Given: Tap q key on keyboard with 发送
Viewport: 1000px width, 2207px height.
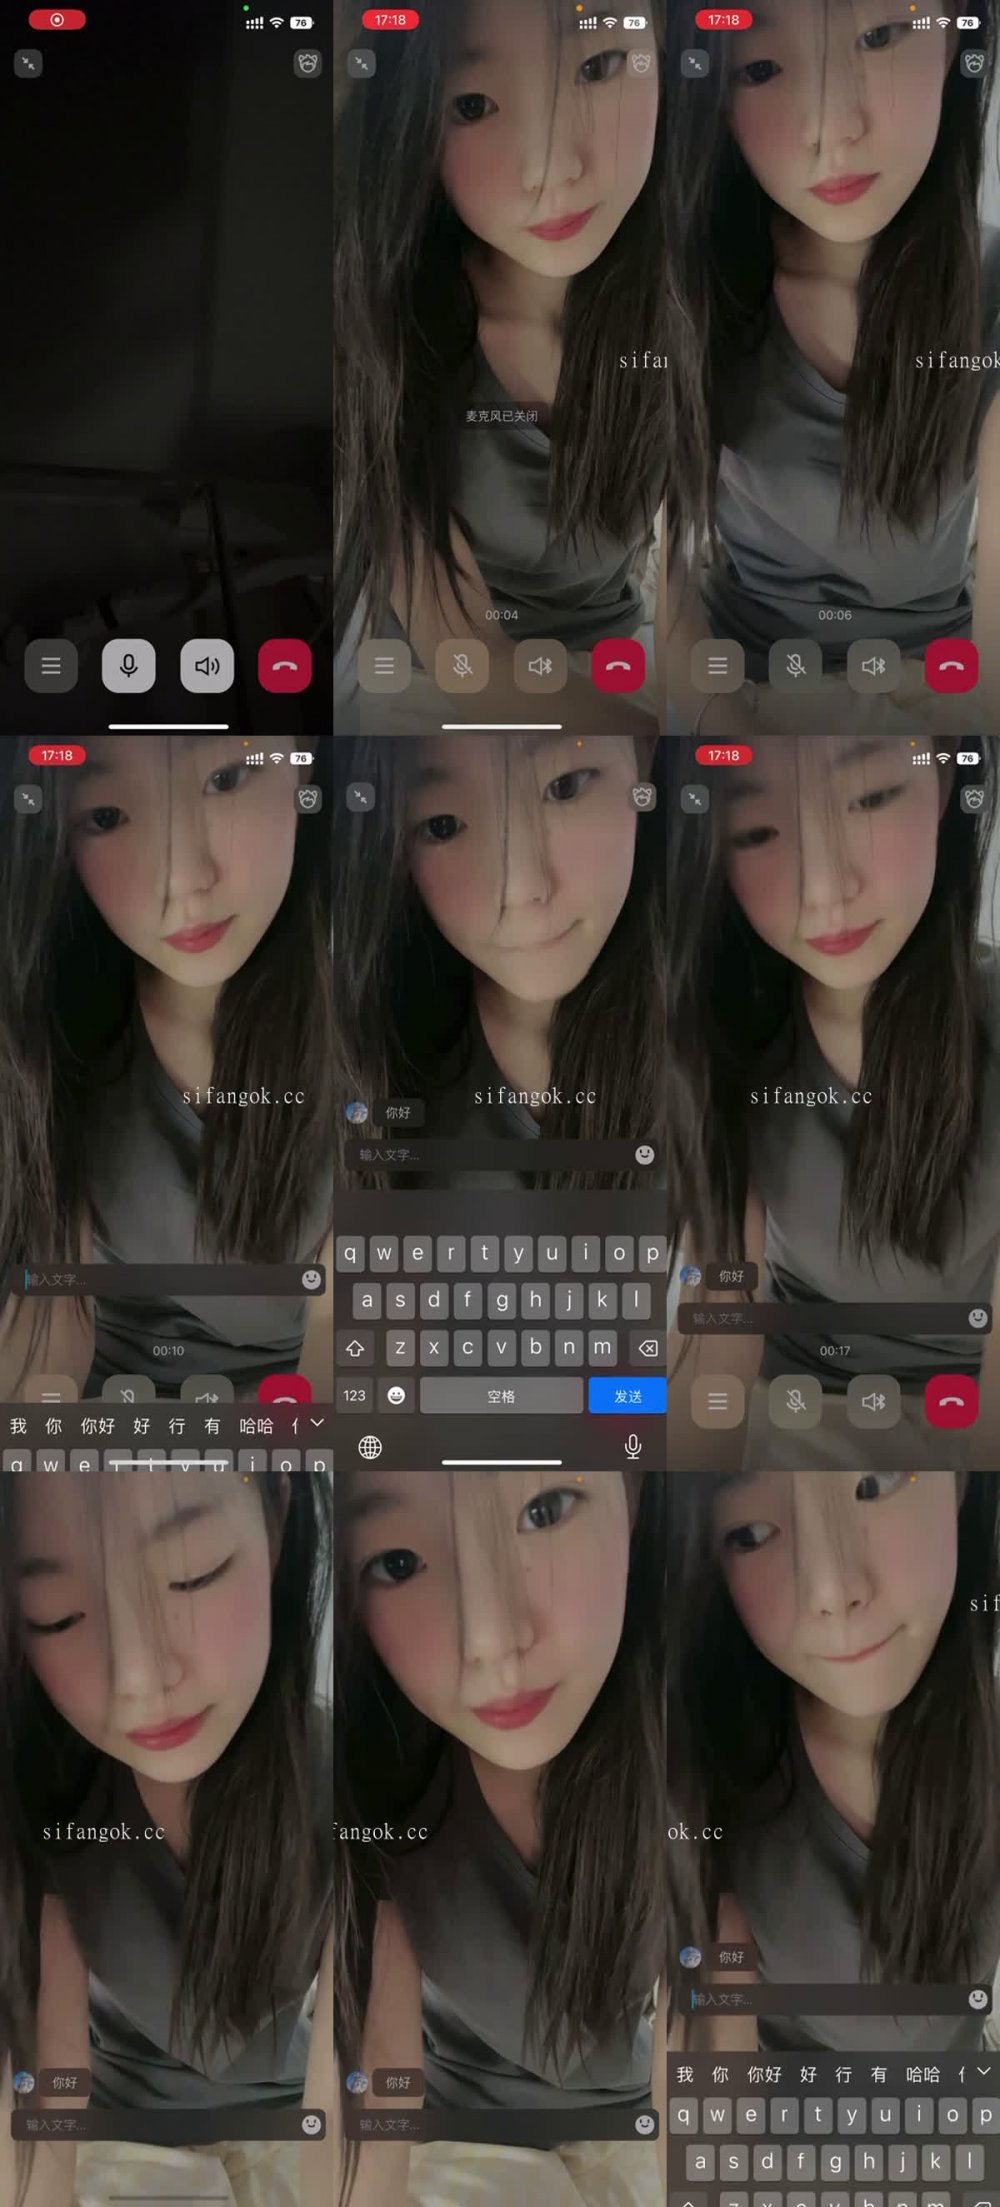Looking at the screenshot, I should point(350,1252).
